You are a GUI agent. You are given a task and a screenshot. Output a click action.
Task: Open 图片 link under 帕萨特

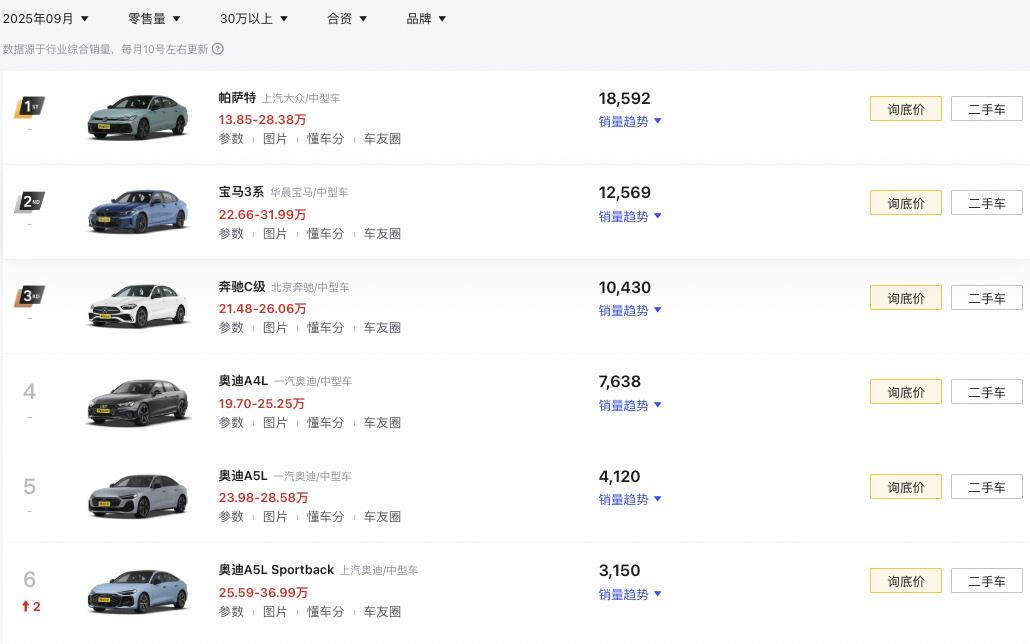click(x=275, y=139)
